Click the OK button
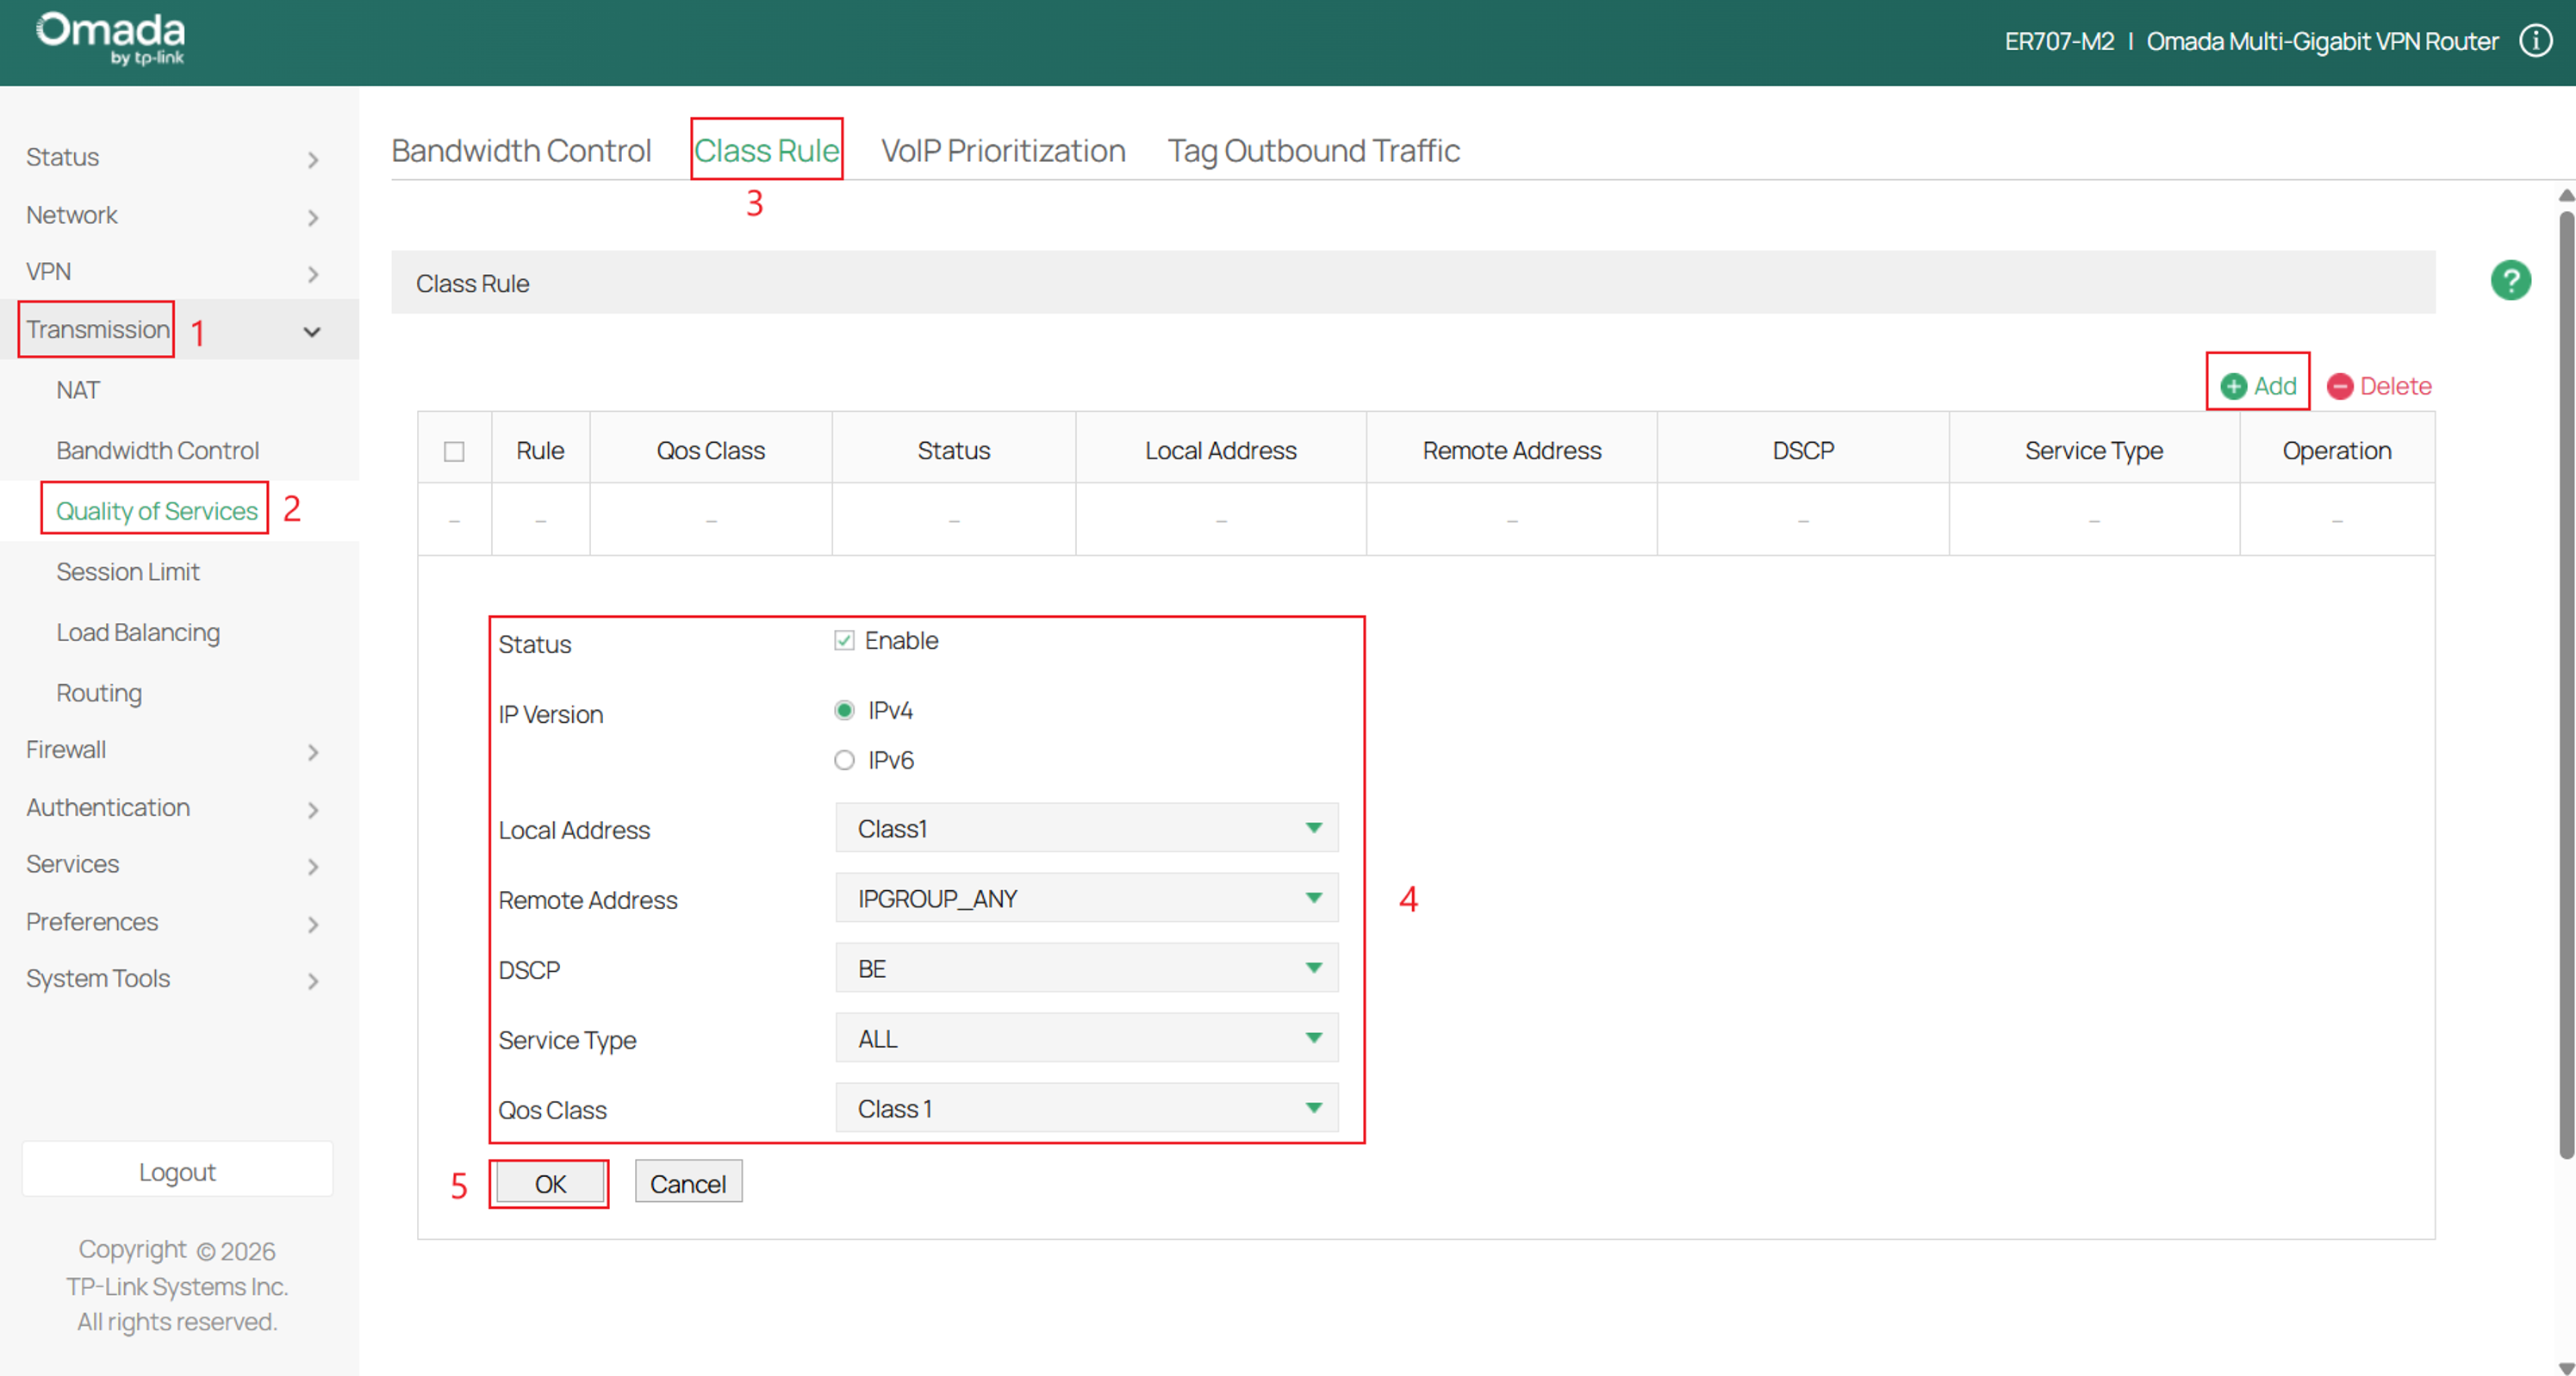 point(550,1184)
